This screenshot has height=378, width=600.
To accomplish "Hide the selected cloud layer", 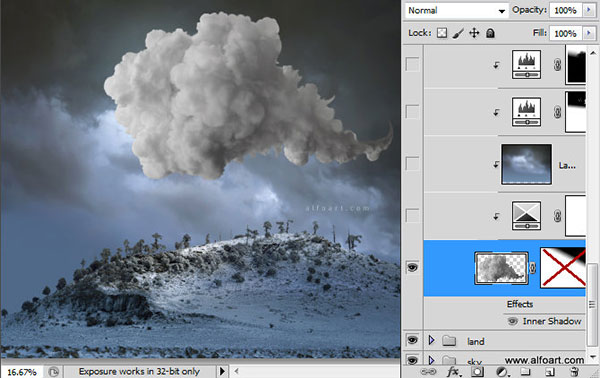I will pyautogui.click(x=412, y=267).
